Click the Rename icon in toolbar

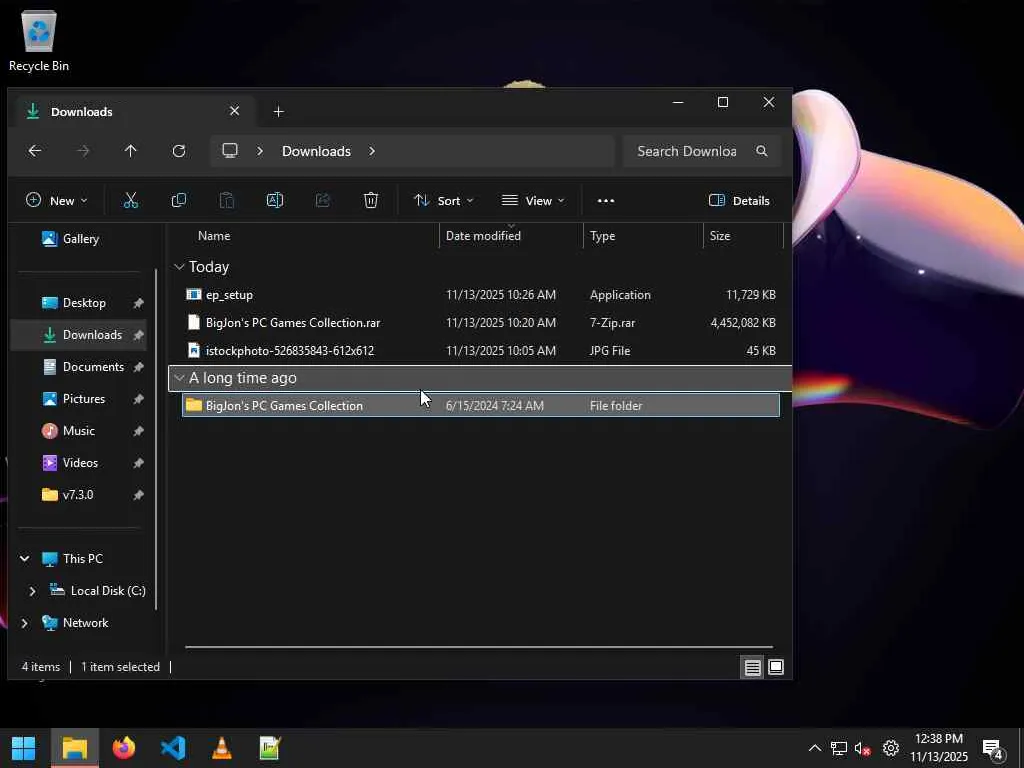coord(274,200)
